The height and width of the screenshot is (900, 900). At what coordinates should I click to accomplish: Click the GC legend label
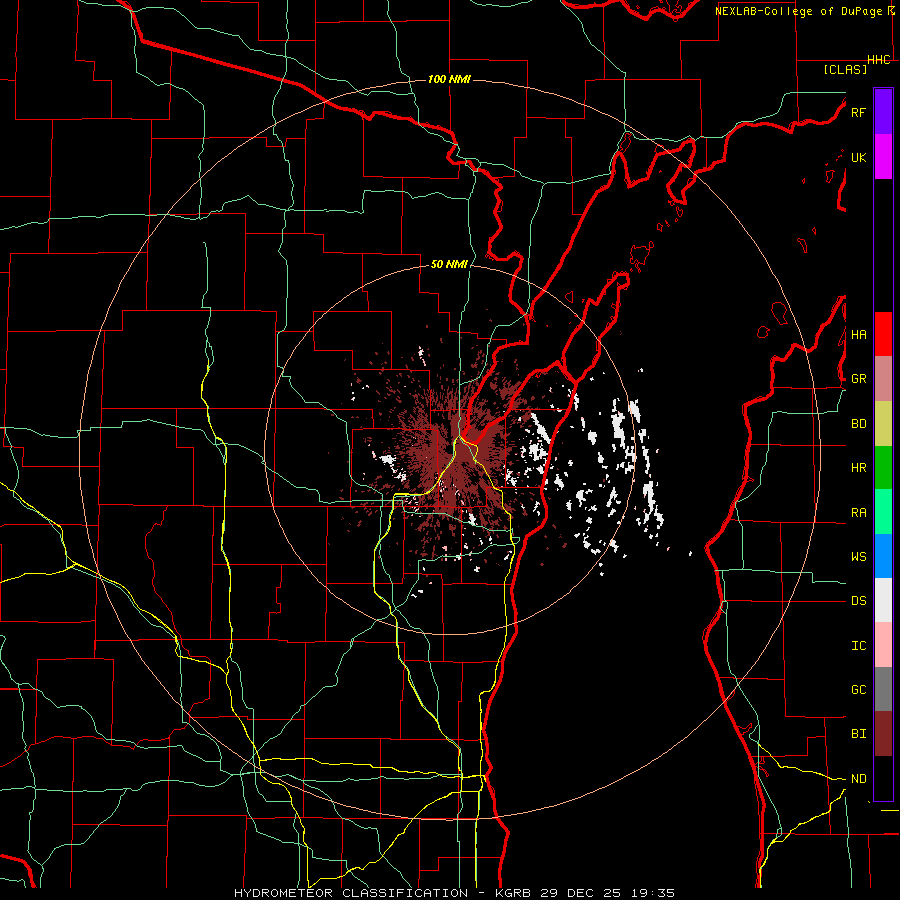coord(858,690)
